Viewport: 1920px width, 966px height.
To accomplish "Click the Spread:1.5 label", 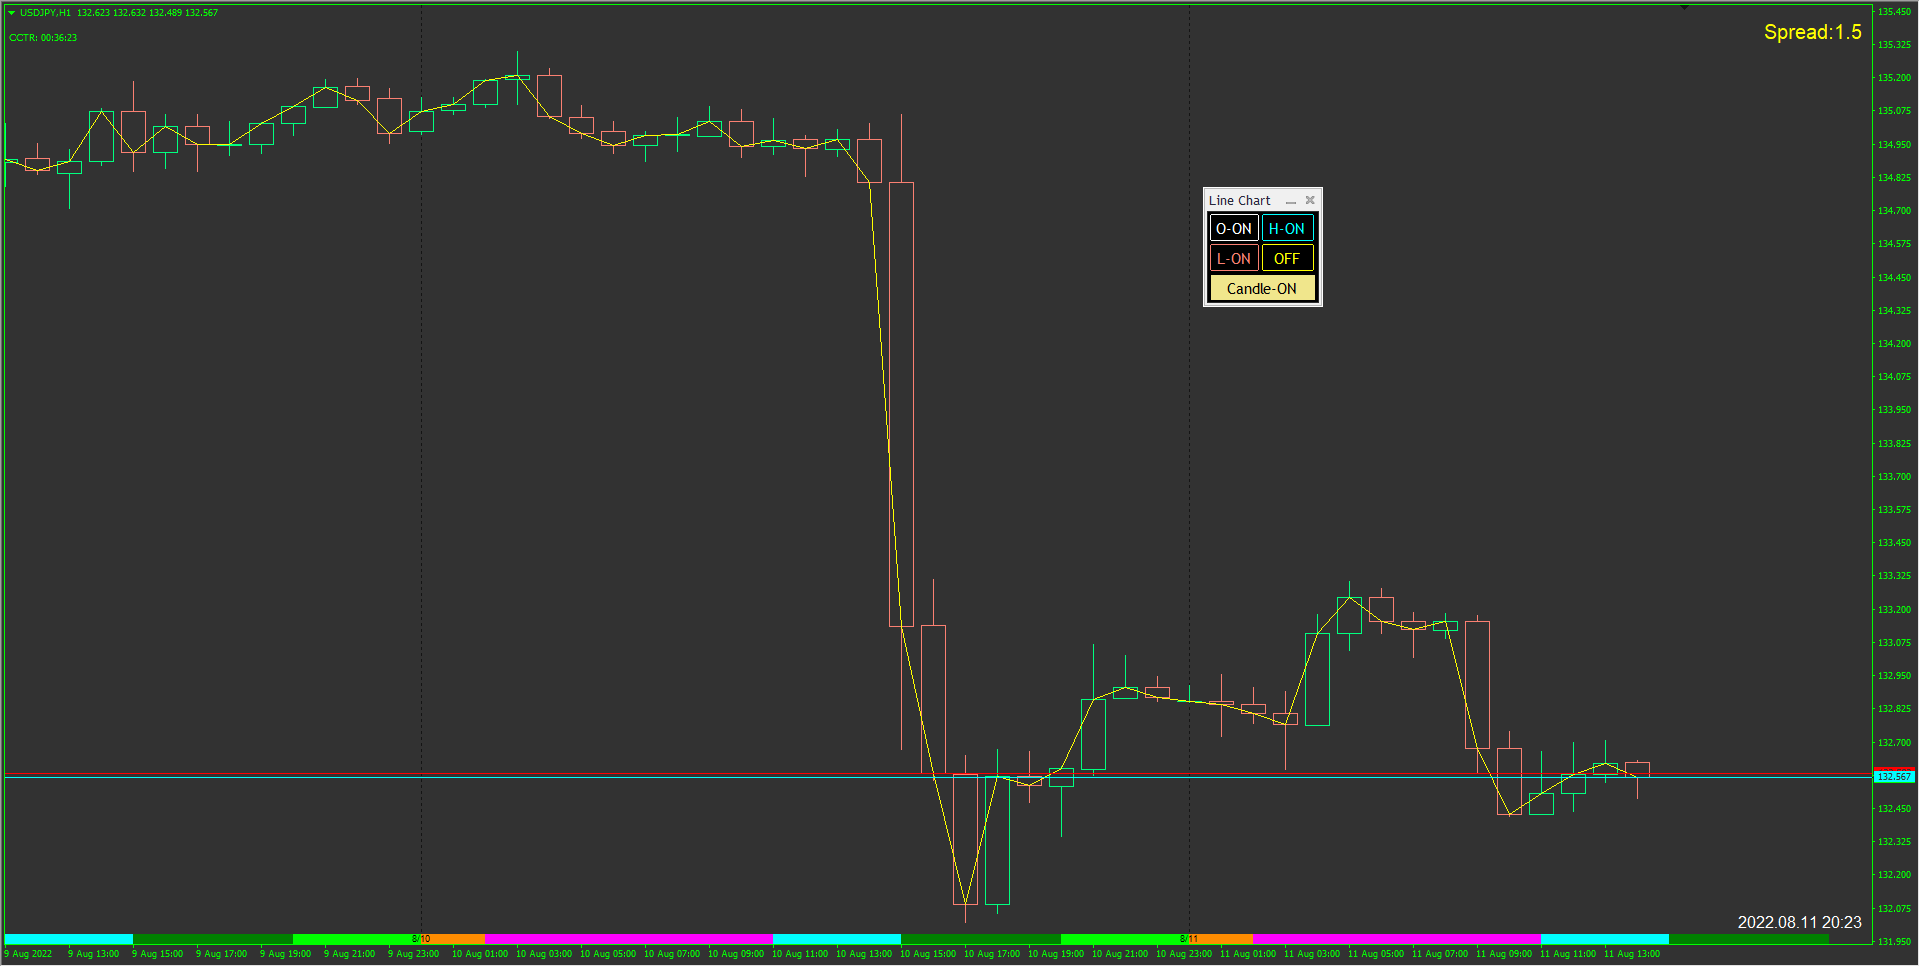I will click(x=1812, y=32).
